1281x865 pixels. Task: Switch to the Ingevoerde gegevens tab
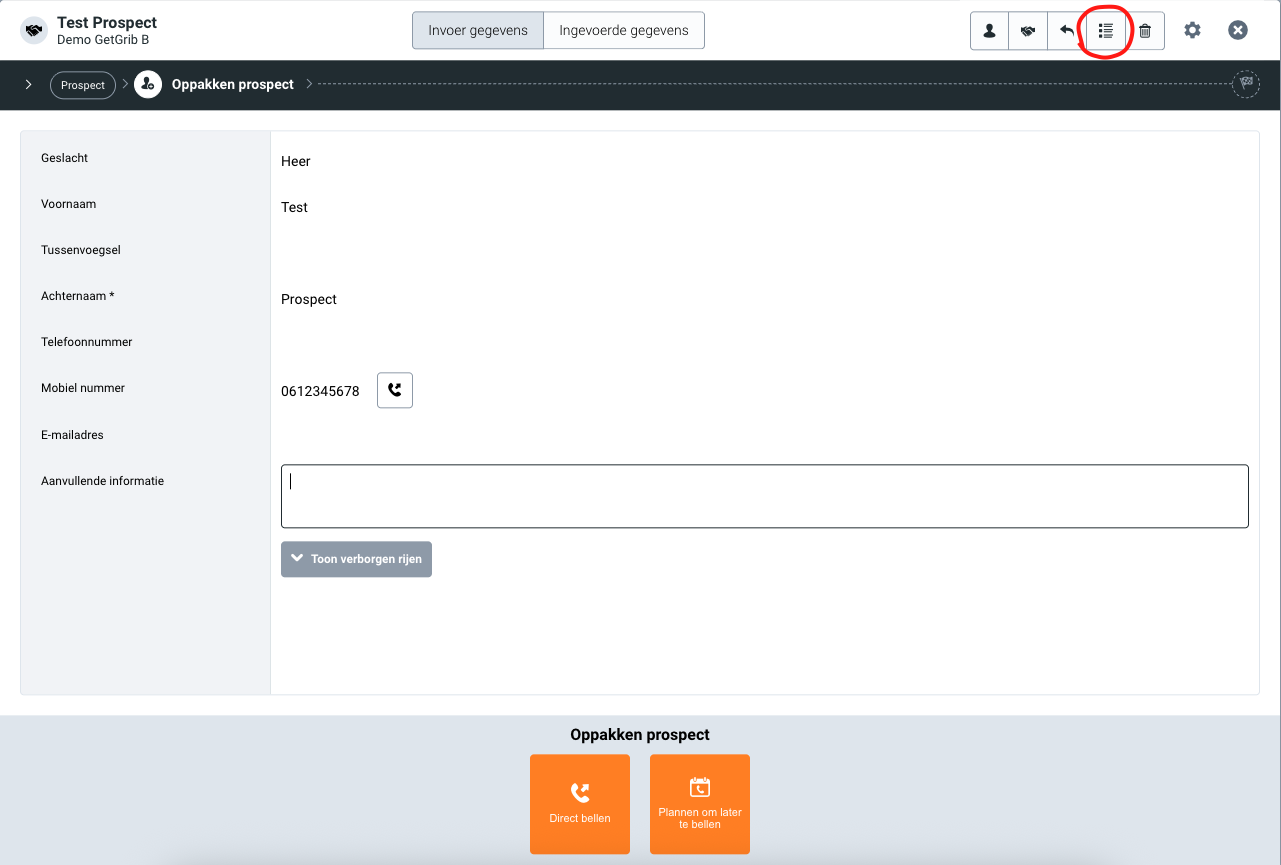click(624, 30)
